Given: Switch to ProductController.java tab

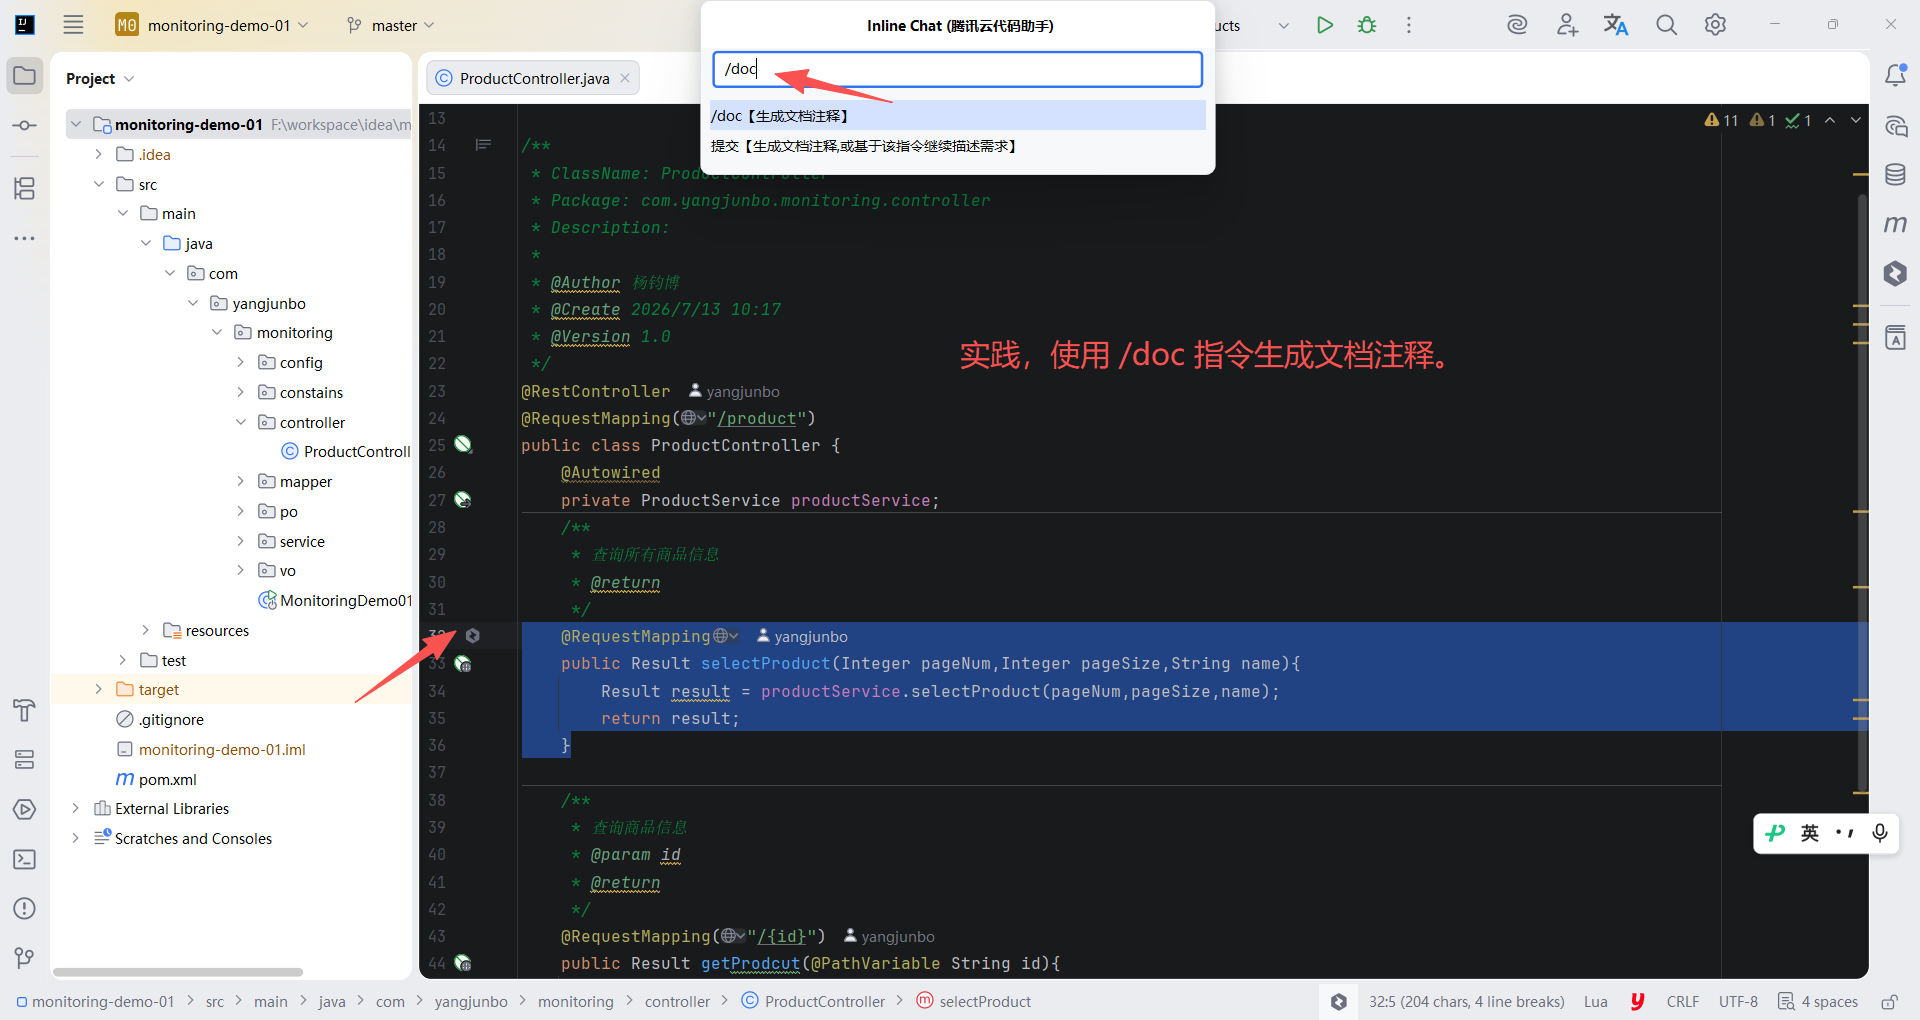Looking at the screenshot, I should click(534, 78).
